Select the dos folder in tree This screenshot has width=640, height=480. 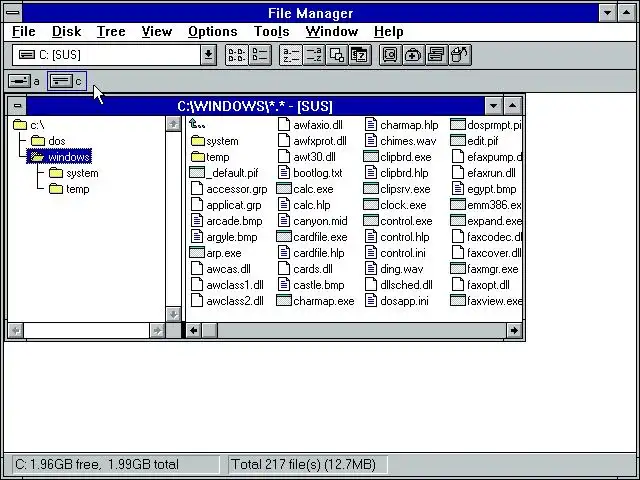click(48, 141)
